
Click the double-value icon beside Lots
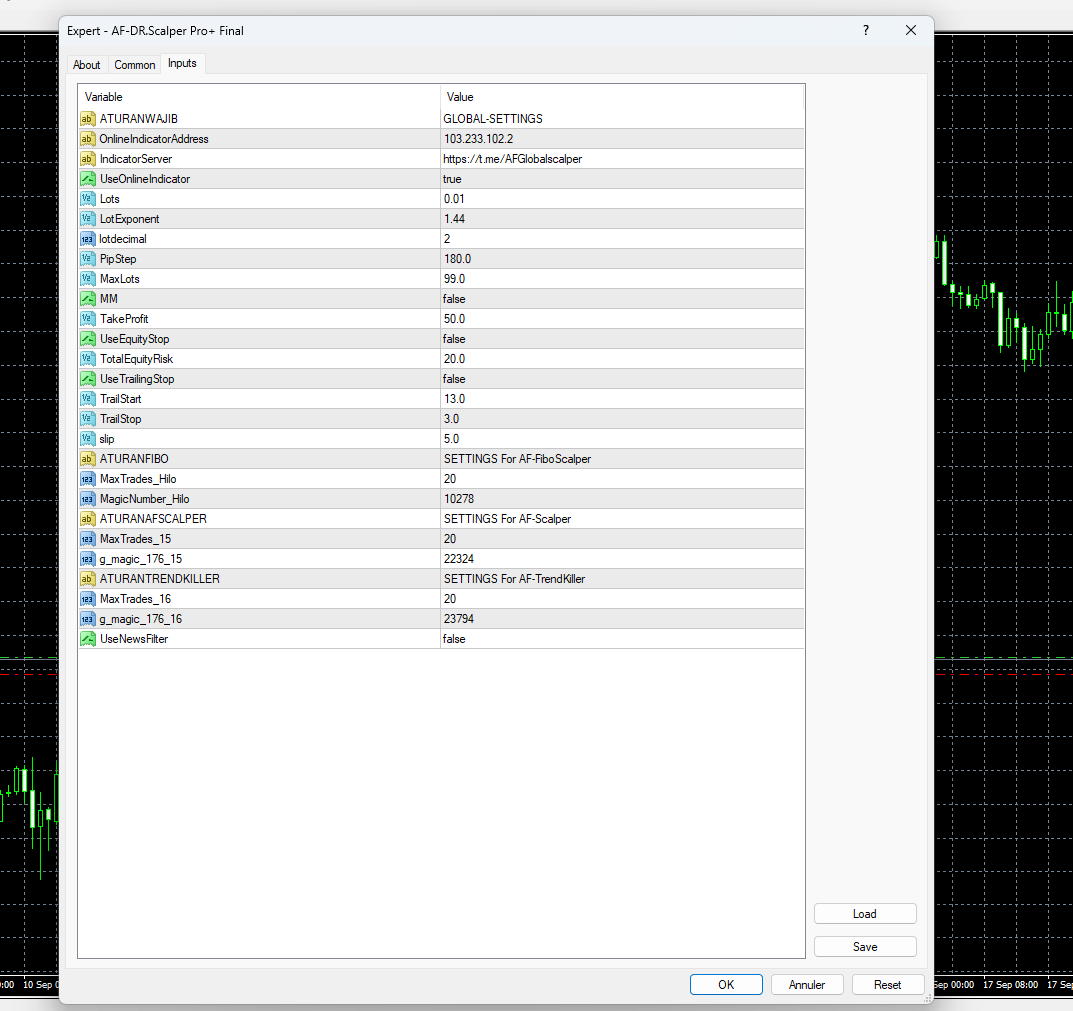pos(87,199)
